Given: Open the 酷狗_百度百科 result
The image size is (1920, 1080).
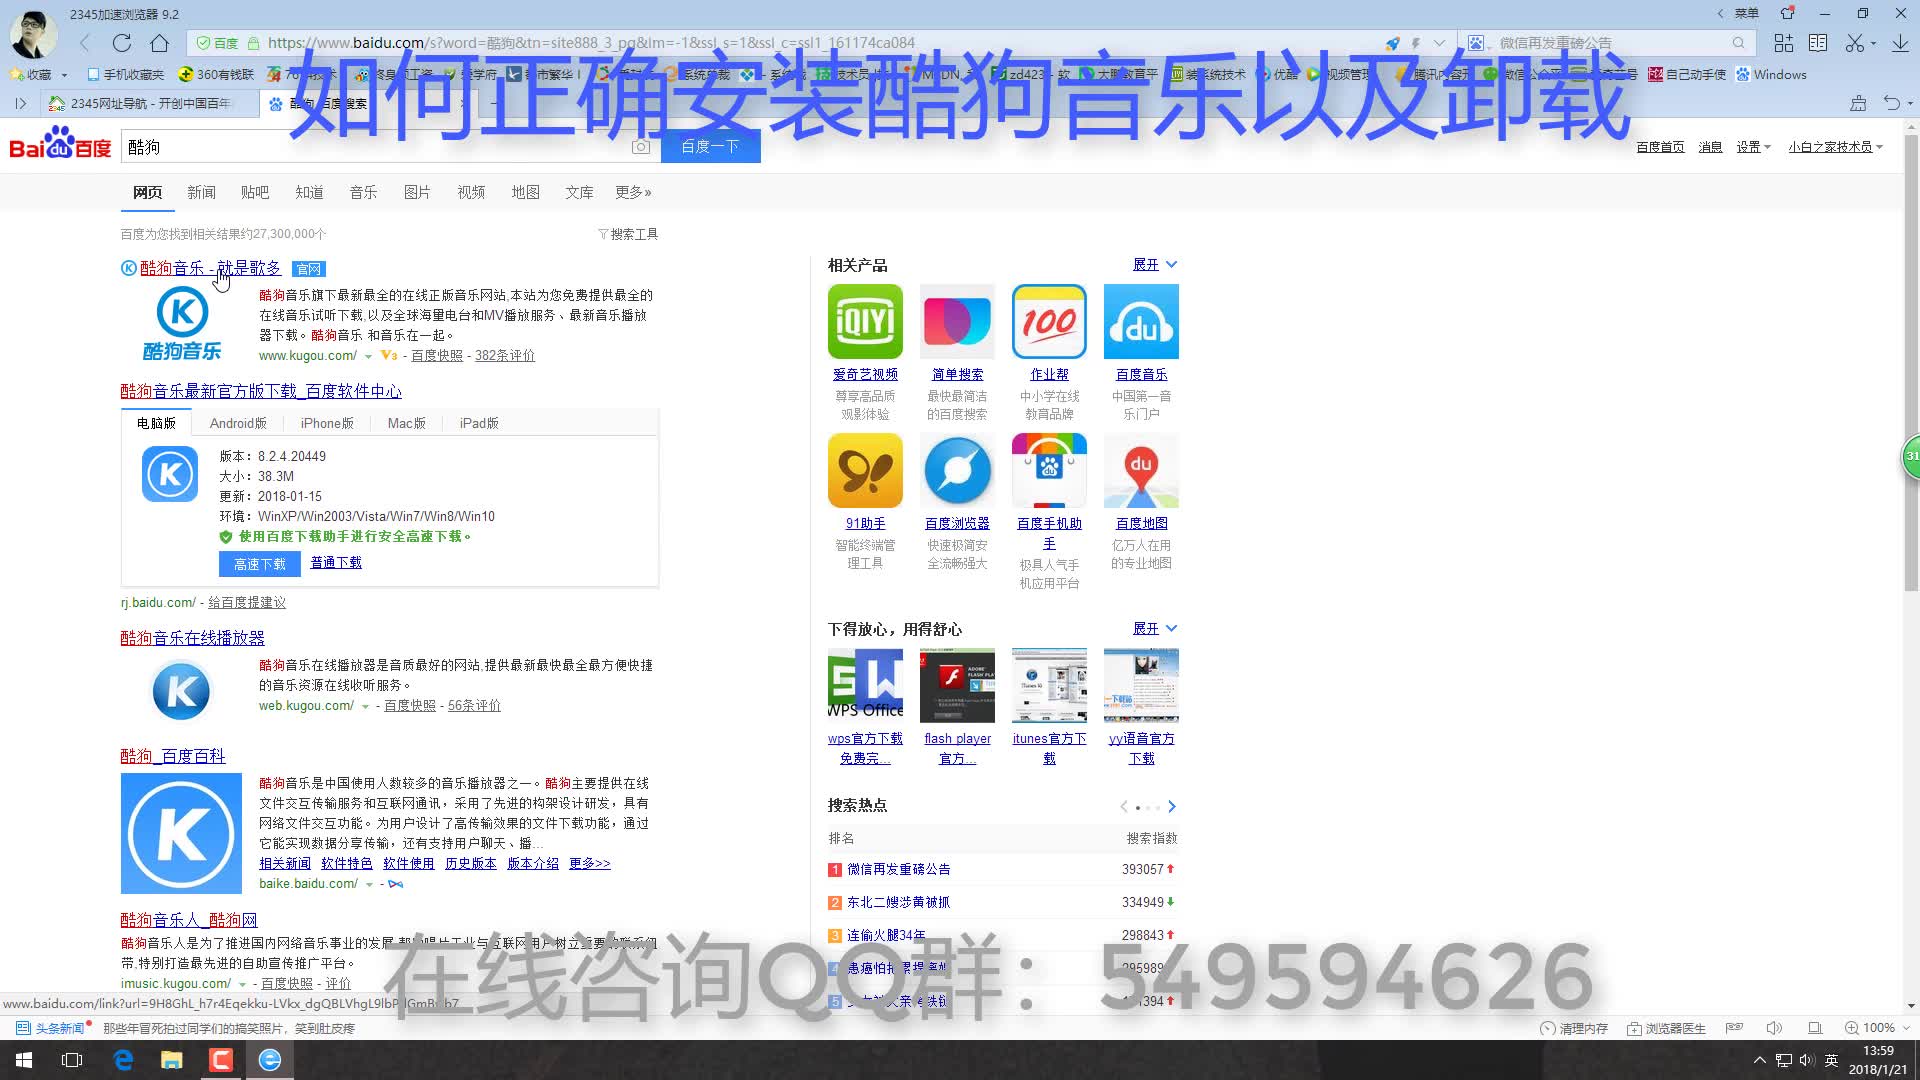Looking at the screenshot, I should click(173, 756).
